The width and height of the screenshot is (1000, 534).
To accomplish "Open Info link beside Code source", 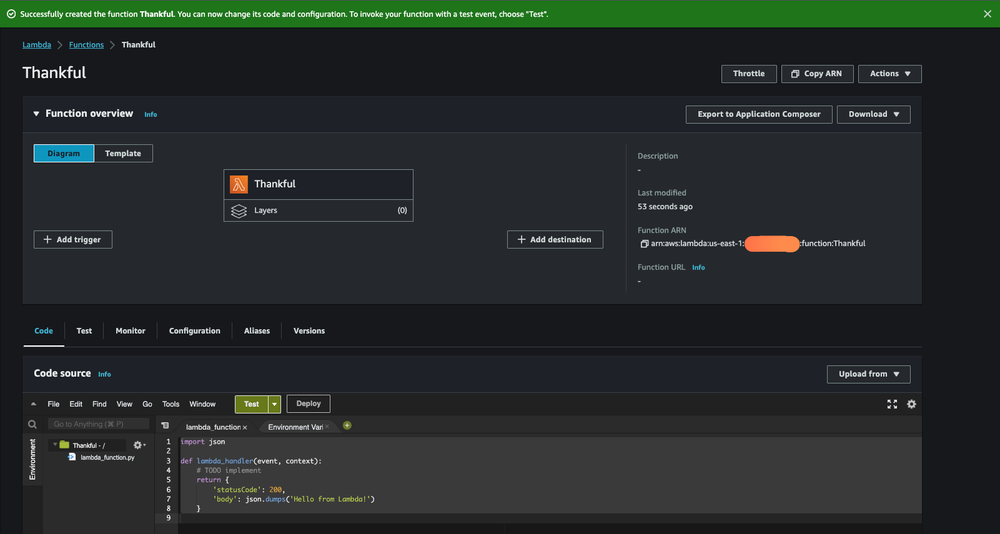I will click(105, 375).
